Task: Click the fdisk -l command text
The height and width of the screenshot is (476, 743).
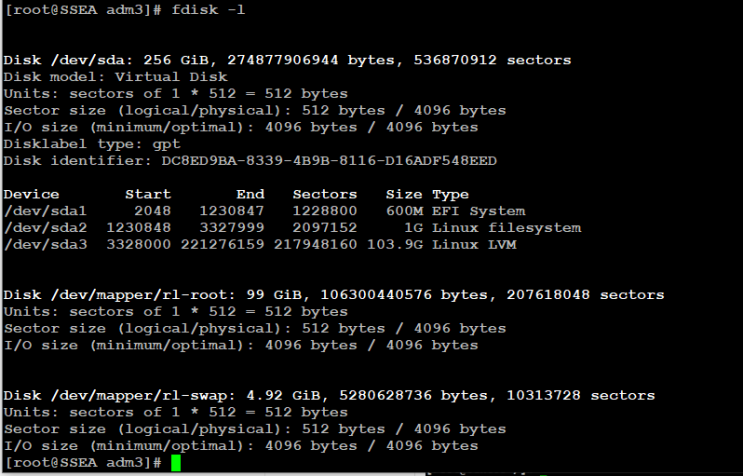Action: point(209,9)
